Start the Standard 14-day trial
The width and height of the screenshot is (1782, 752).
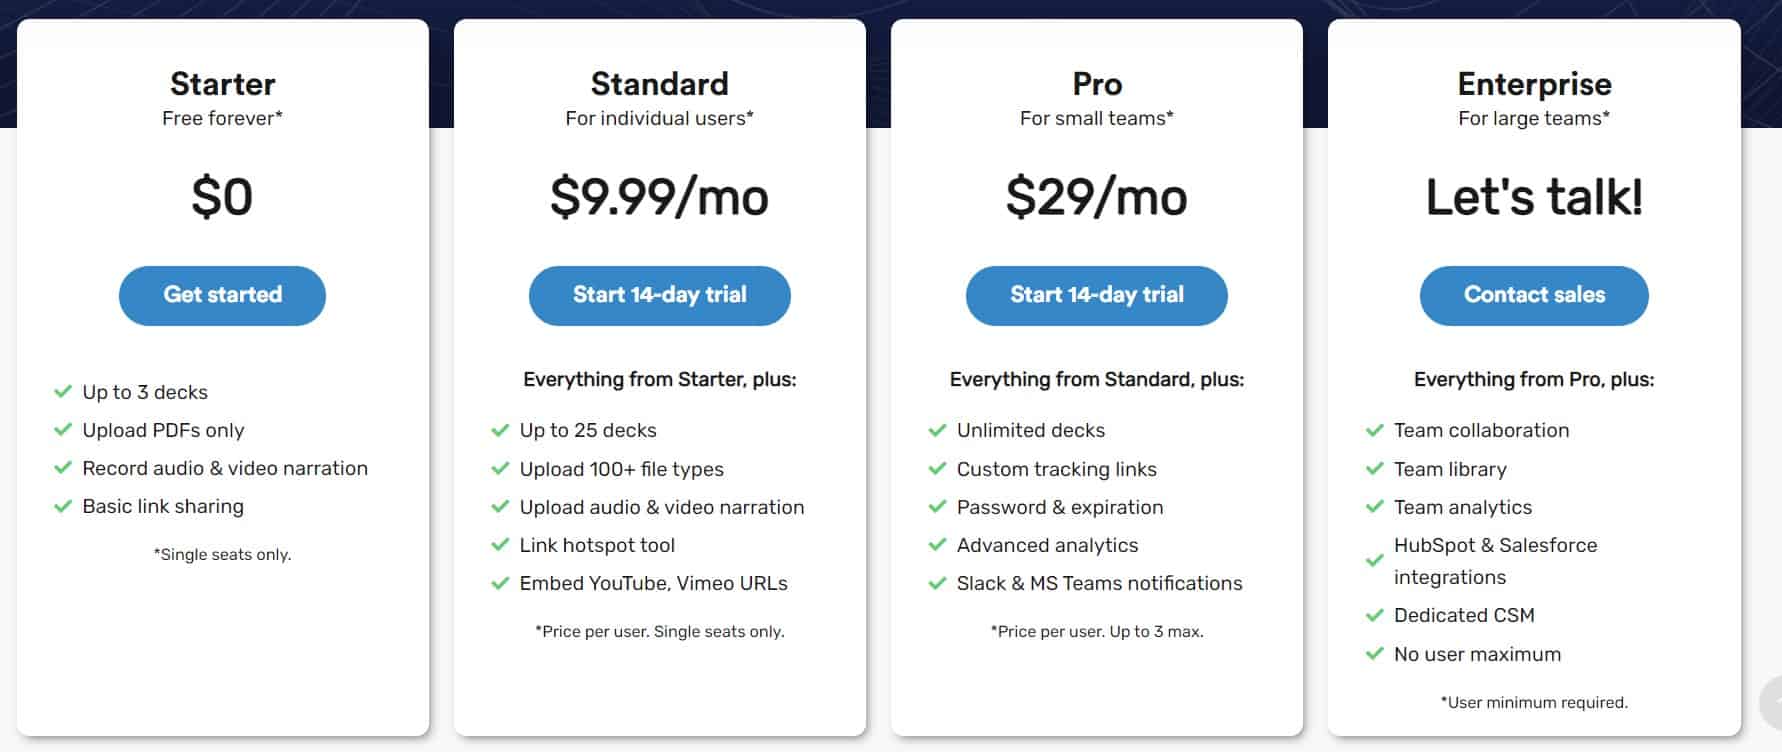point(660,295)
